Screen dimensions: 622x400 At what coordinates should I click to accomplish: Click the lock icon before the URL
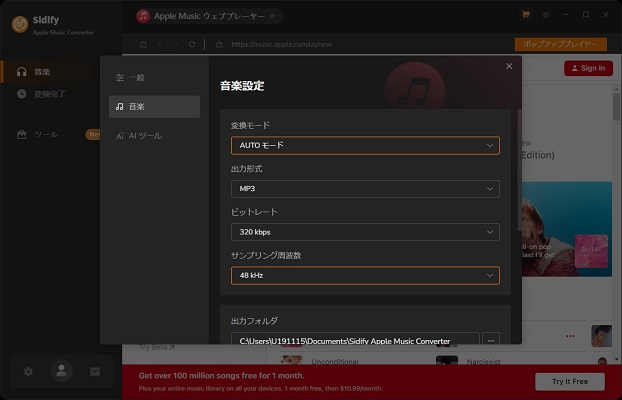point(219,44)
